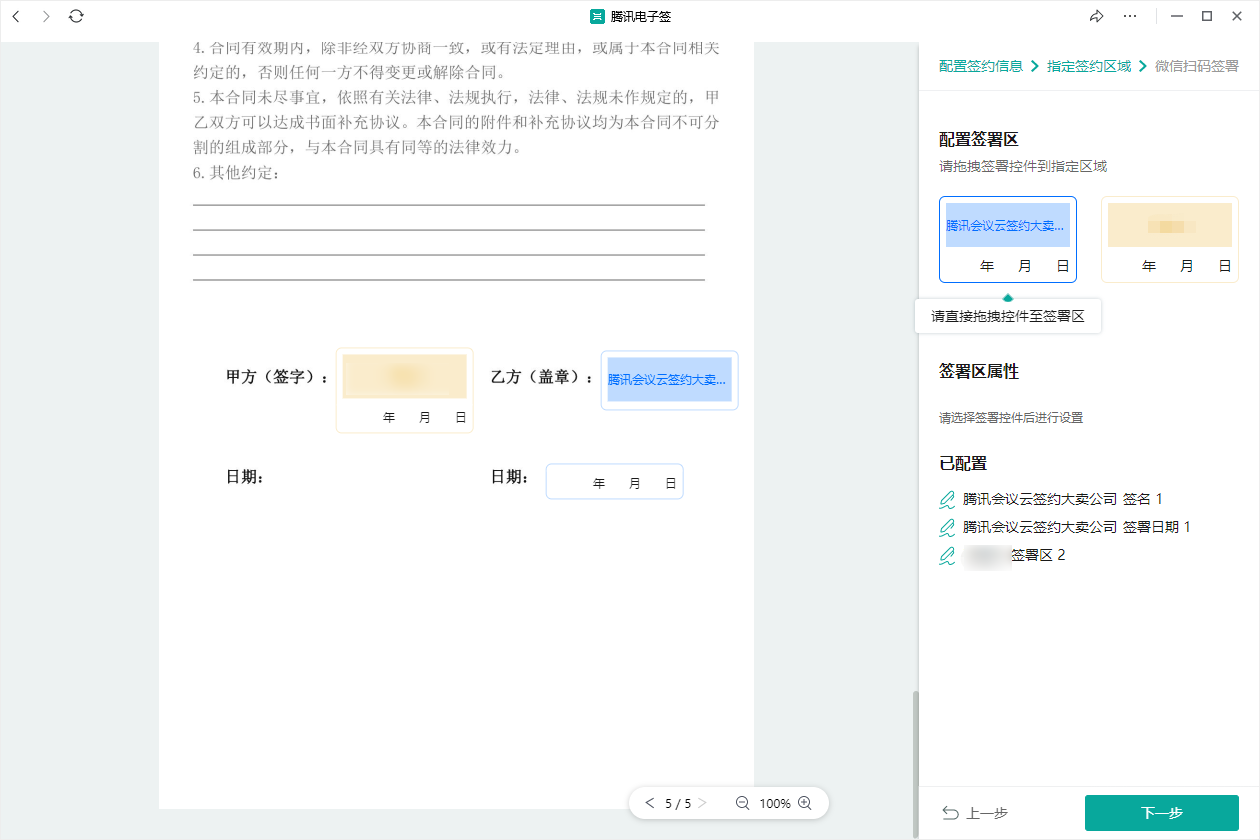Open the ellipsis more-options menu

pos(1130,16)
